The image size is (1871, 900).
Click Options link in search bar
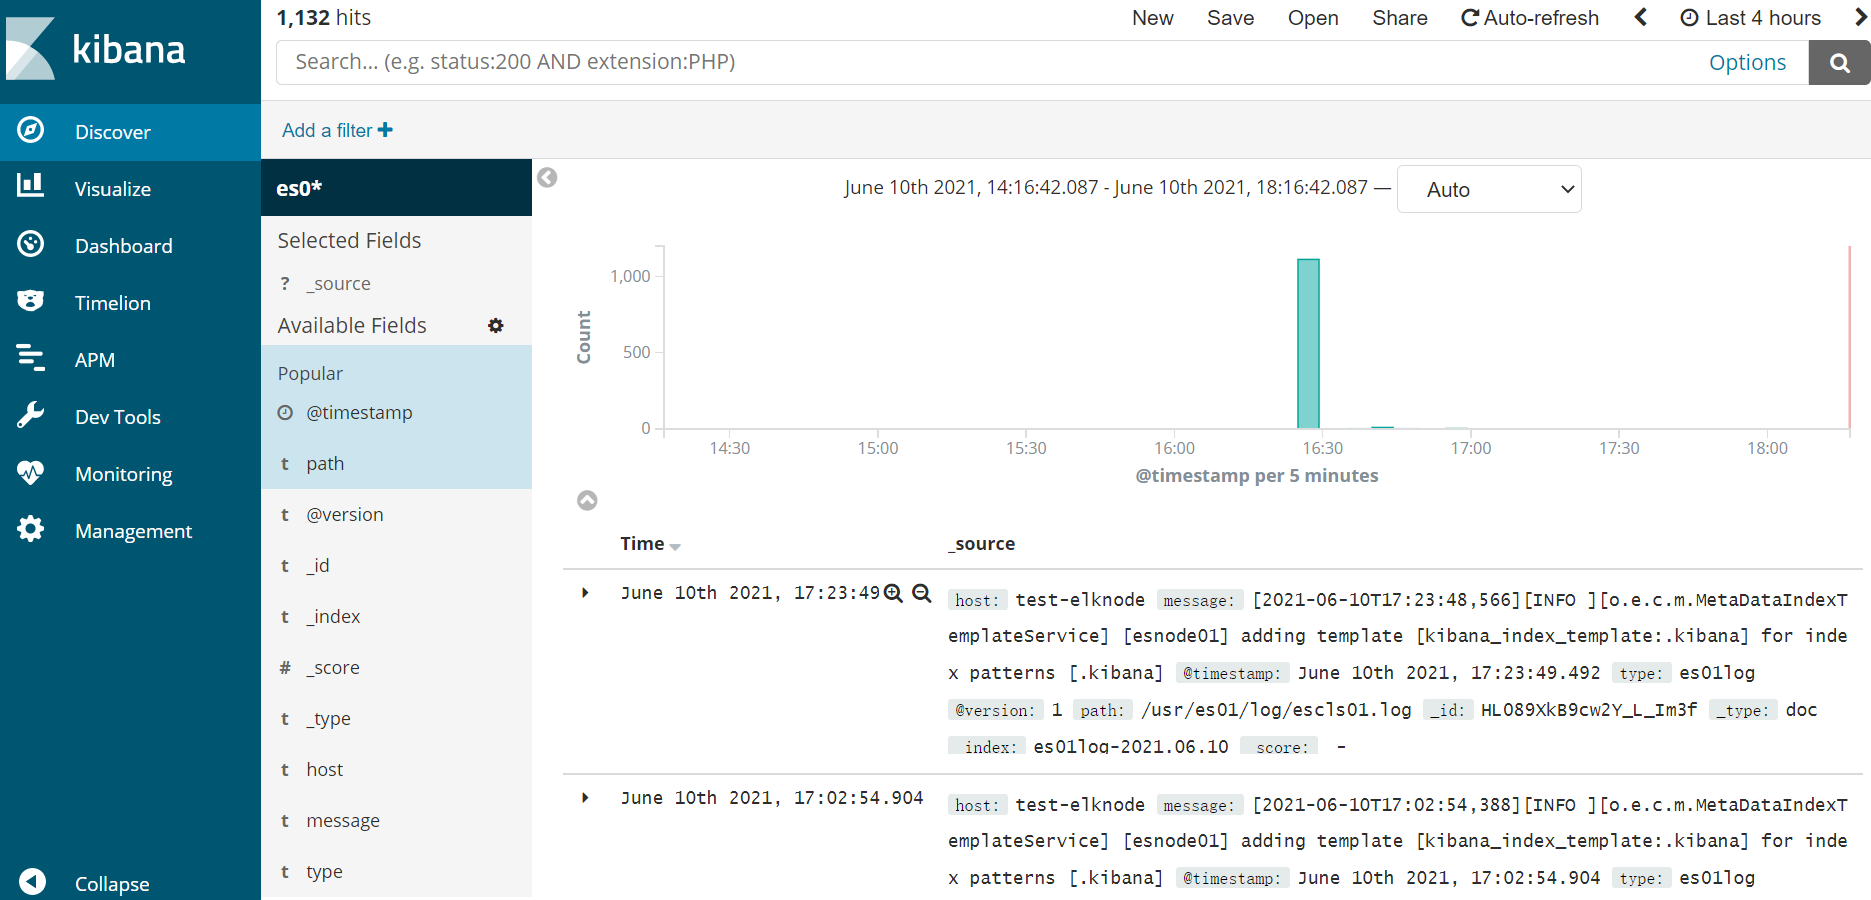coord(1747,63)
